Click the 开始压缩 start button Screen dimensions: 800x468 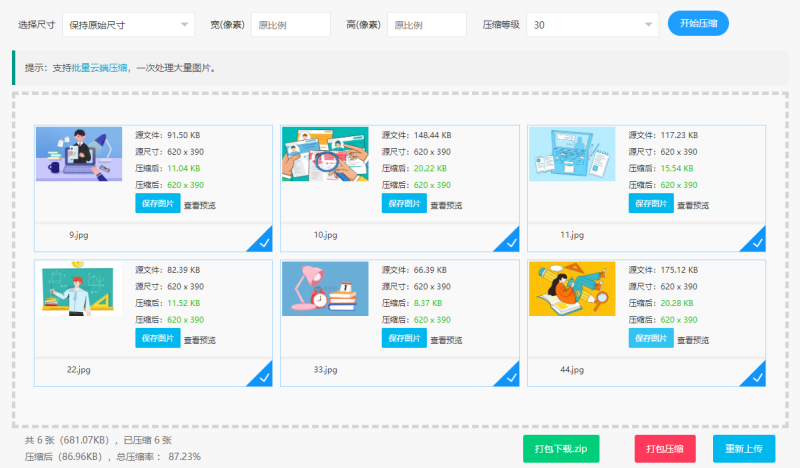[x=698, y=23]
